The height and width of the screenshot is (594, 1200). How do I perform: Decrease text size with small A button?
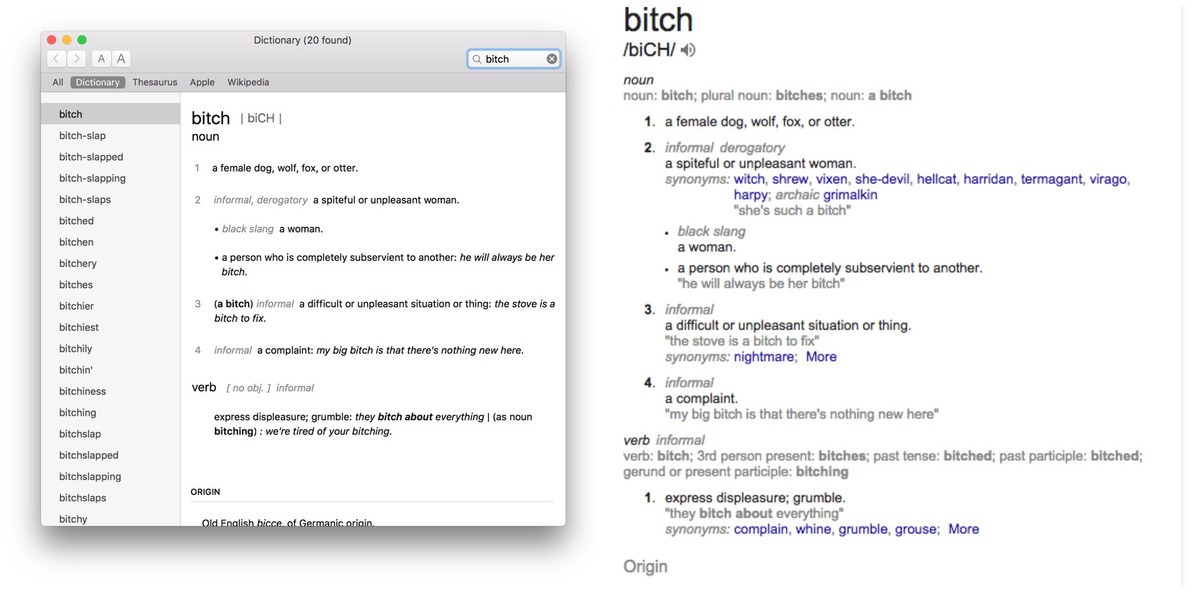tap(101, 59)
